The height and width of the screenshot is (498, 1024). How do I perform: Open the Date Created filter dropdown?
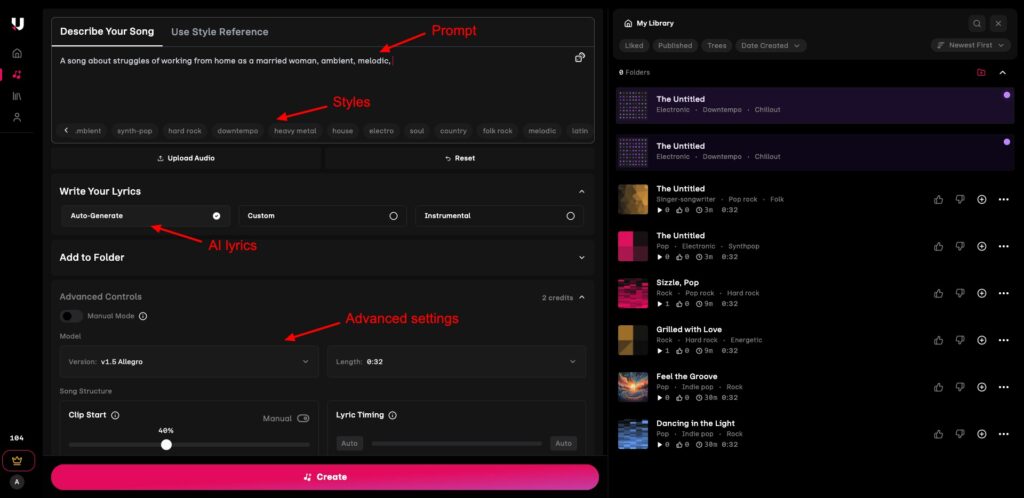click(x=771, y=46)
